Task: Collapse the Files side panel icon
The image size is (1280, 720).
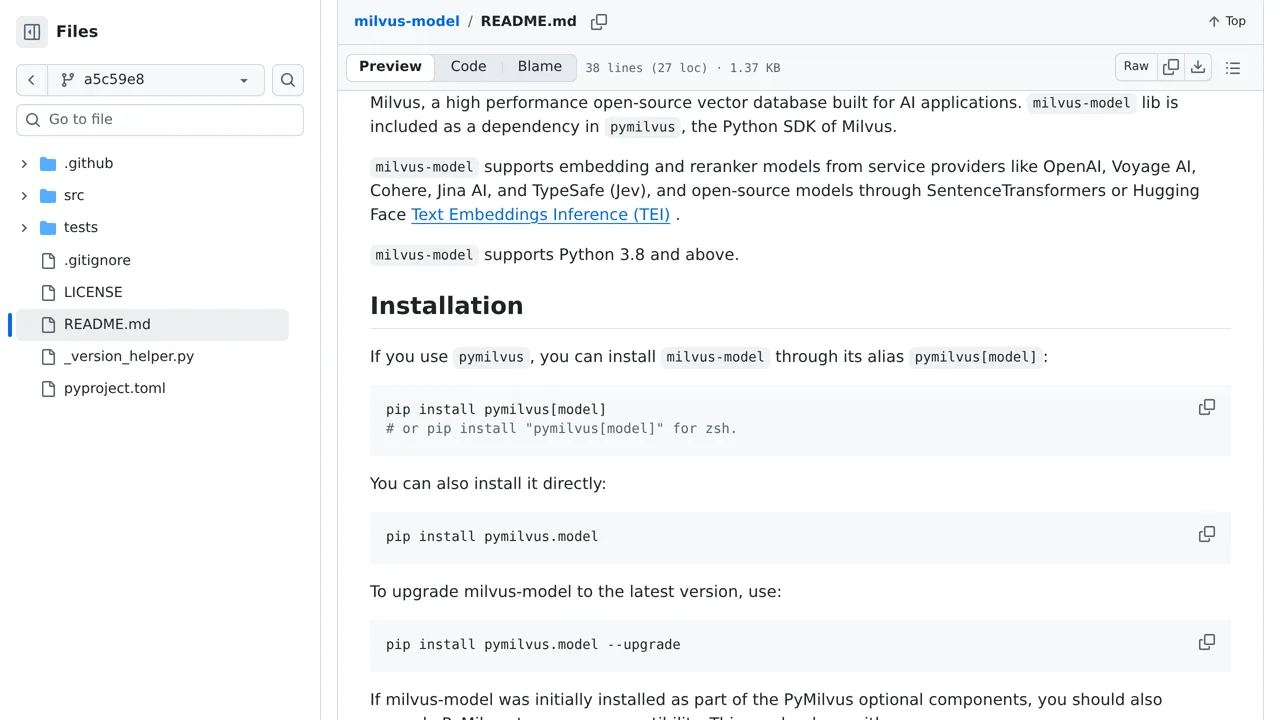Action: click(32, 32)
